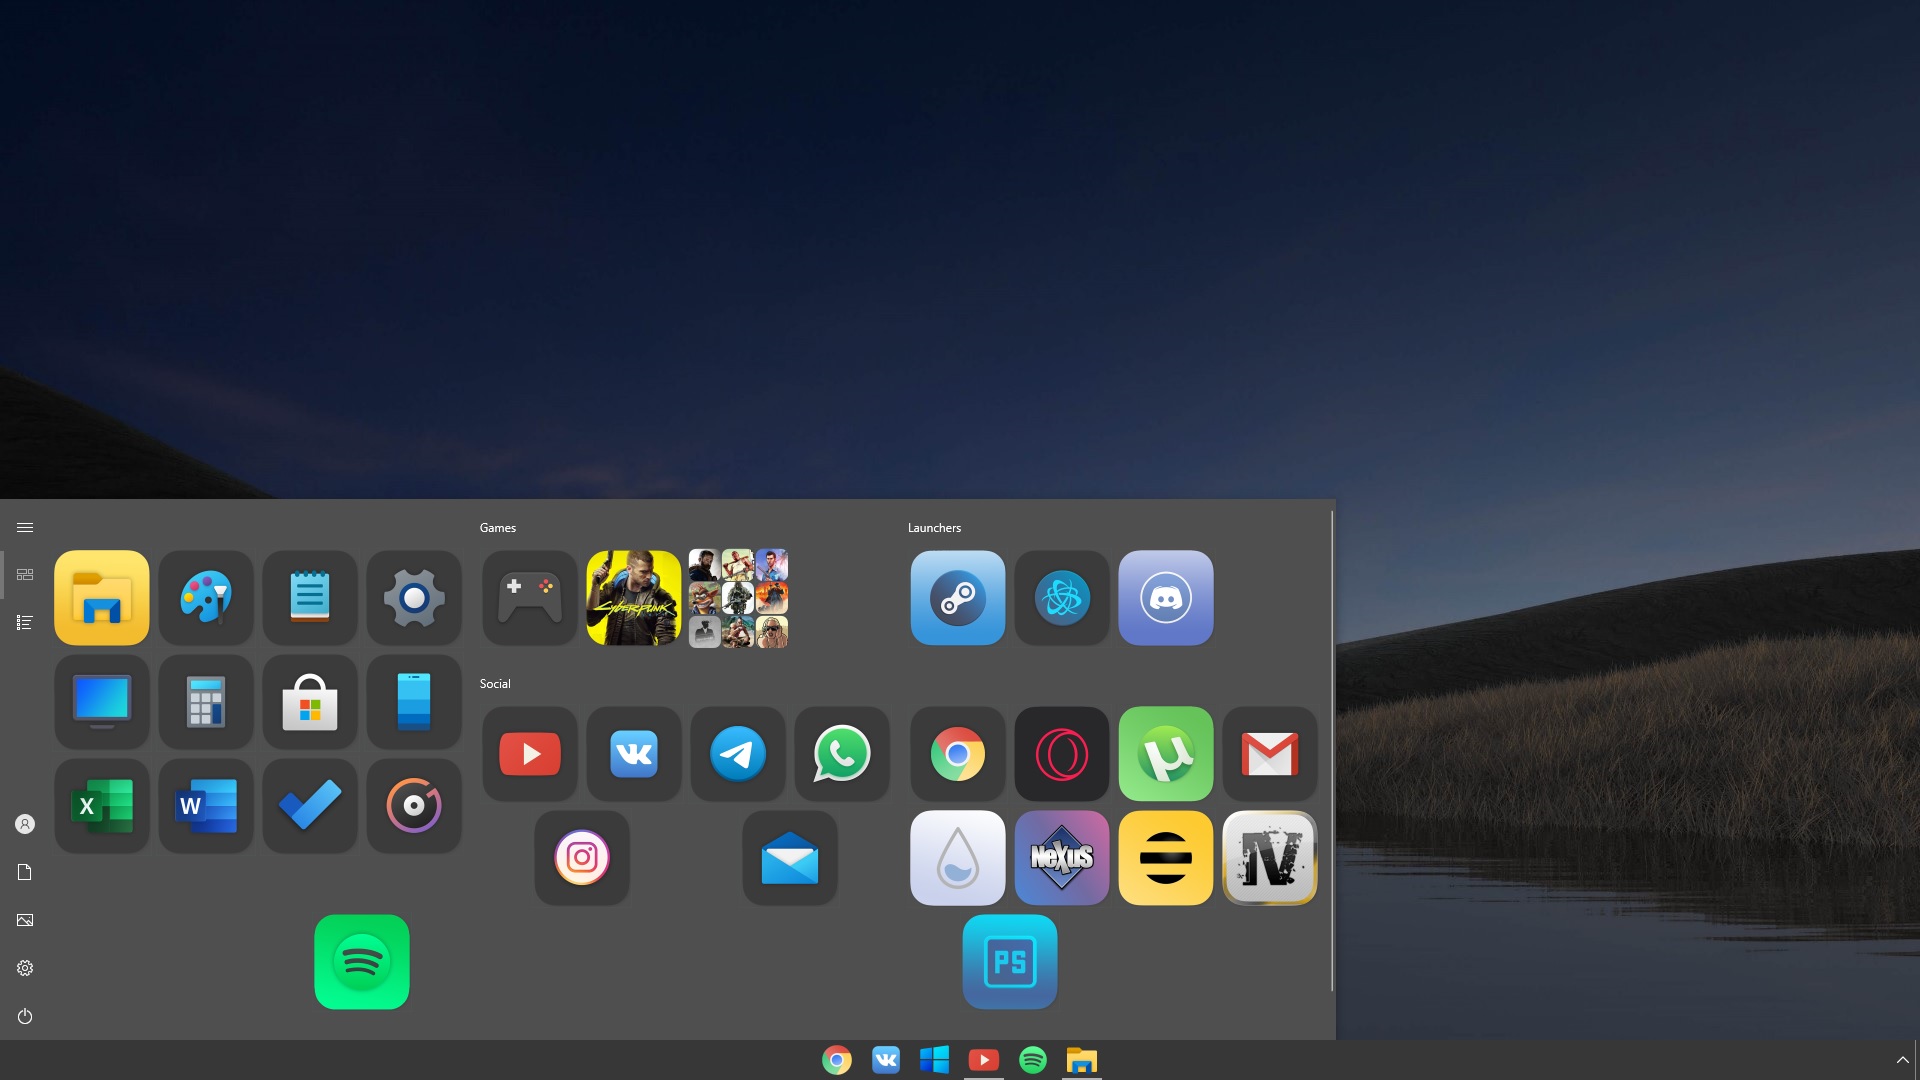The width and height of the screenshot is (1920, 1080).
Task: Launch the Calculator tile
Action: point(206,702)
